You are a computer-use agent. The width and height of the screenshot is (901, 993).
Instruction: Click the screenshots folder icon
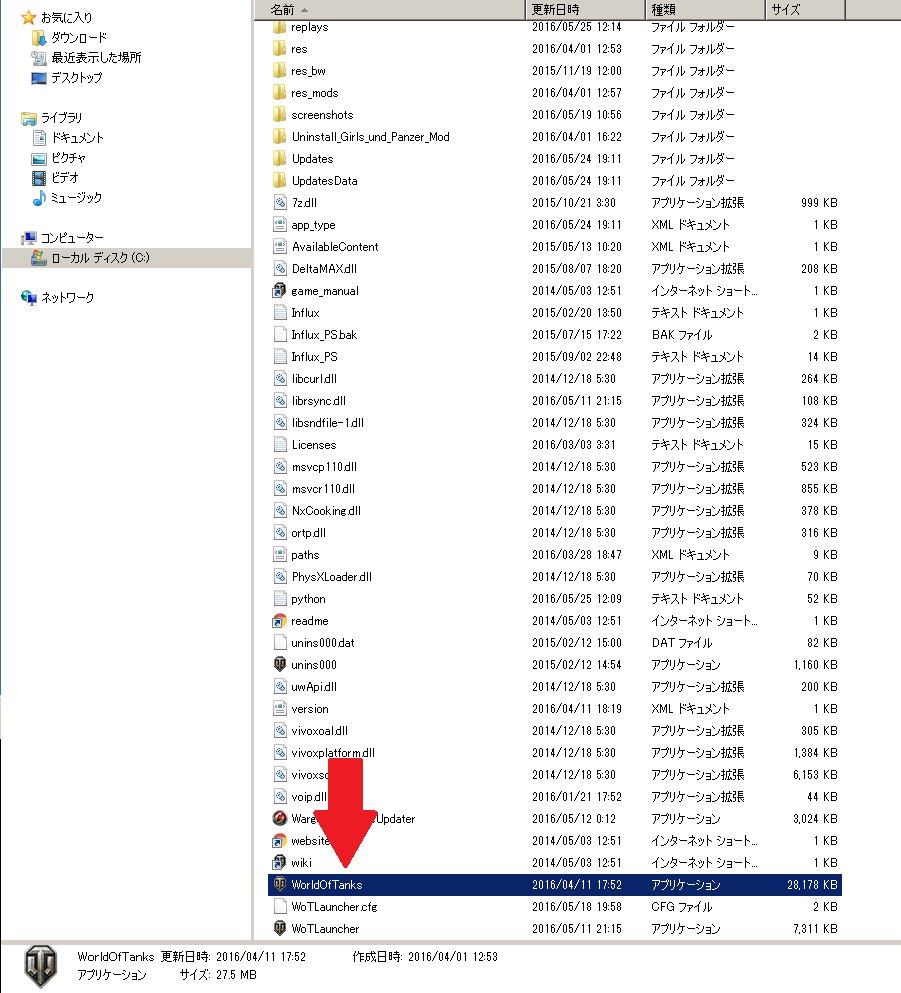pos(279,115)
